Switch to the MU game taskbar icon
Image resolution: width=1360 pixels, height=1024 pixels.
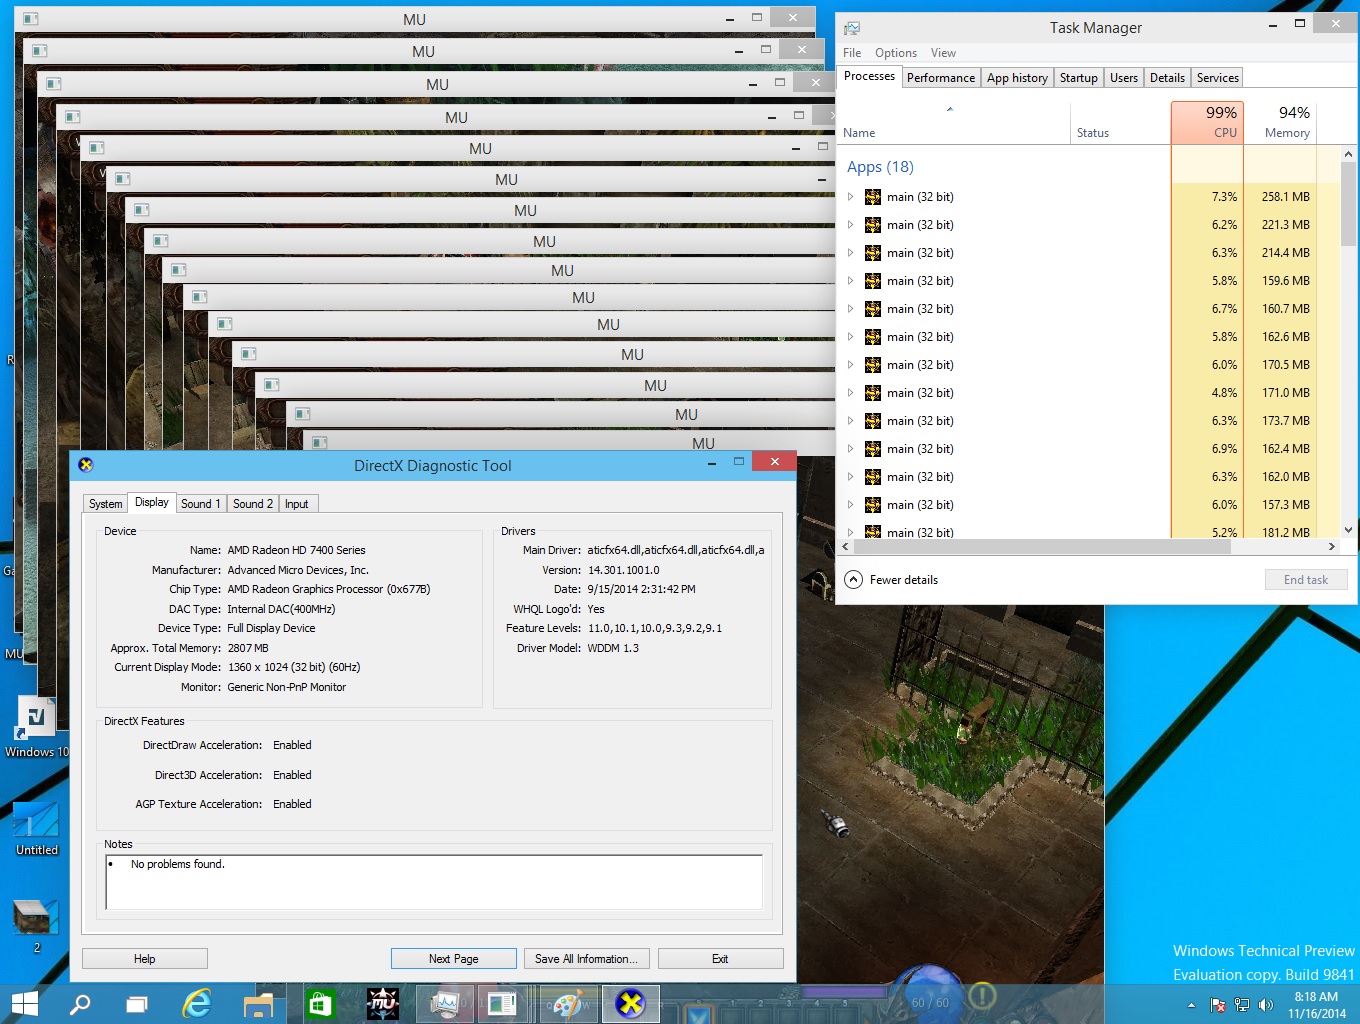(382, 1003)
